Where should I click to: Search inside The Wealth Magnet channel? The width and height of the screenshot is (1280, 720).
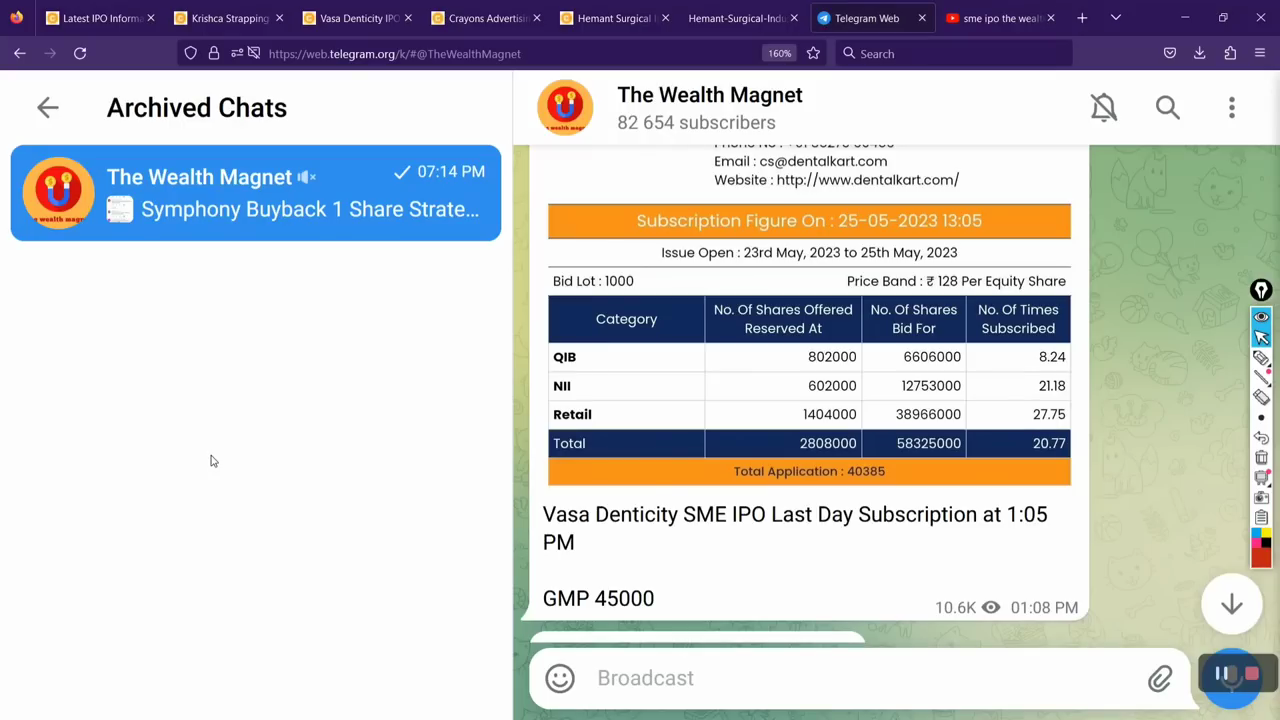[x=1168, y=107]
